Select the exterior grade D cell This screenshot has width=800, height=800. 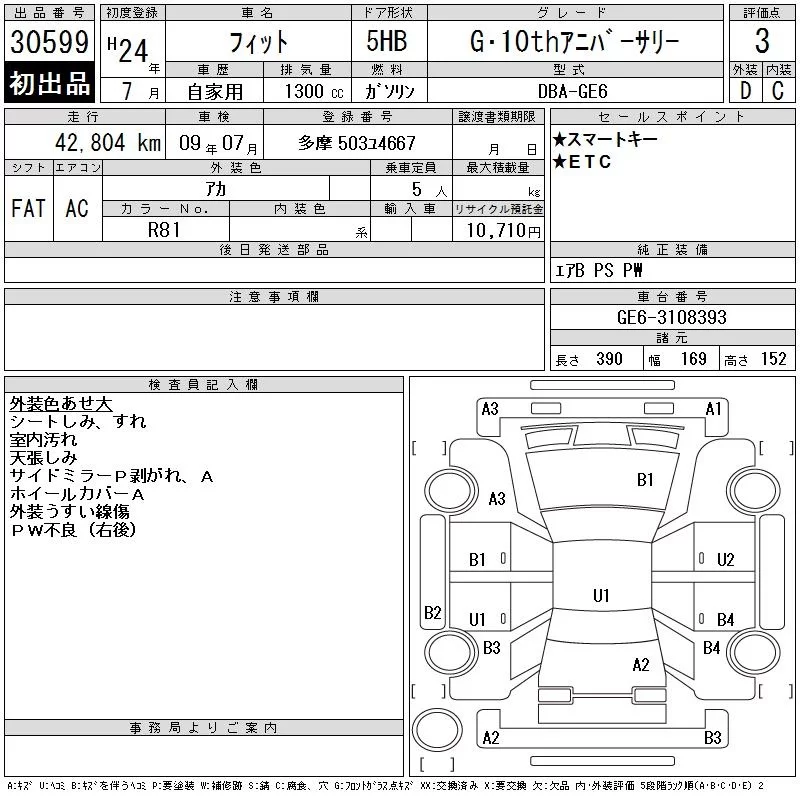coord(745,90)
